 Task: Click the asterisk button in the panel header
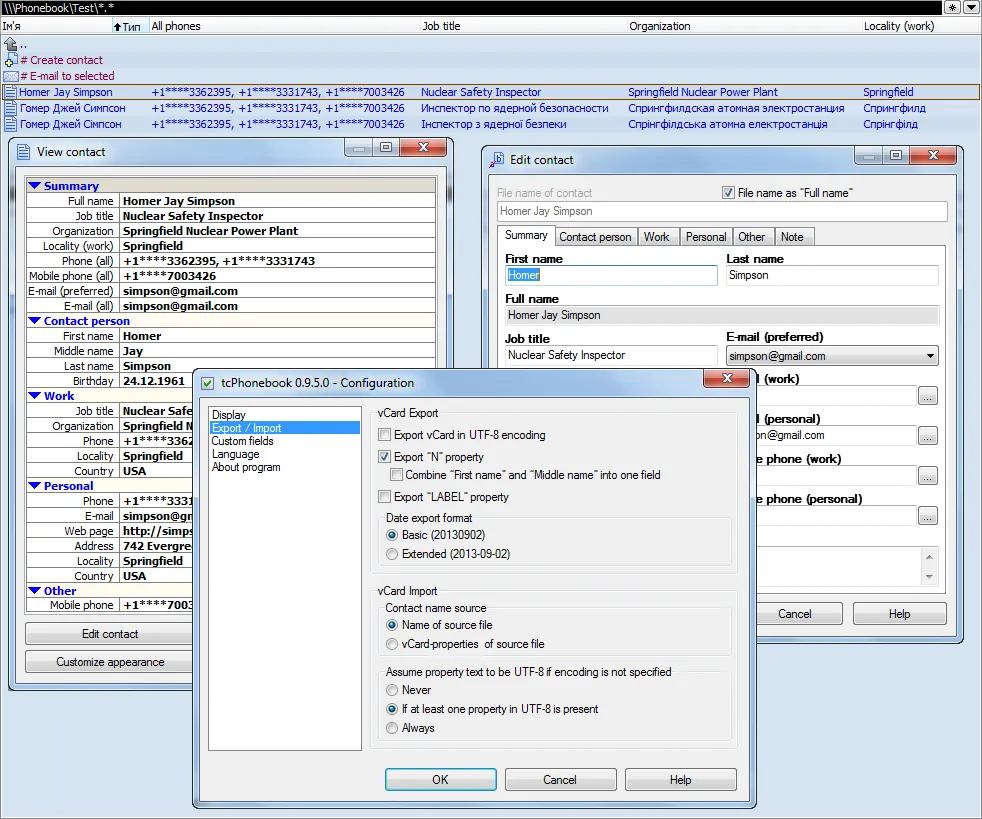[952, 8]
